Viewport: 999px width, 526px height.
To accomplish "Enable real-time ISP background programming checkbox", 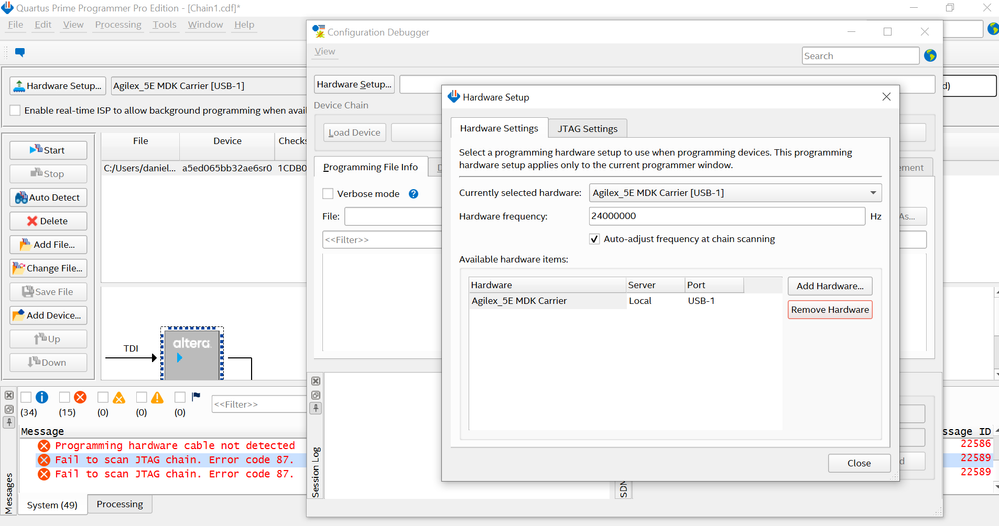I will [x=15, y=110].
